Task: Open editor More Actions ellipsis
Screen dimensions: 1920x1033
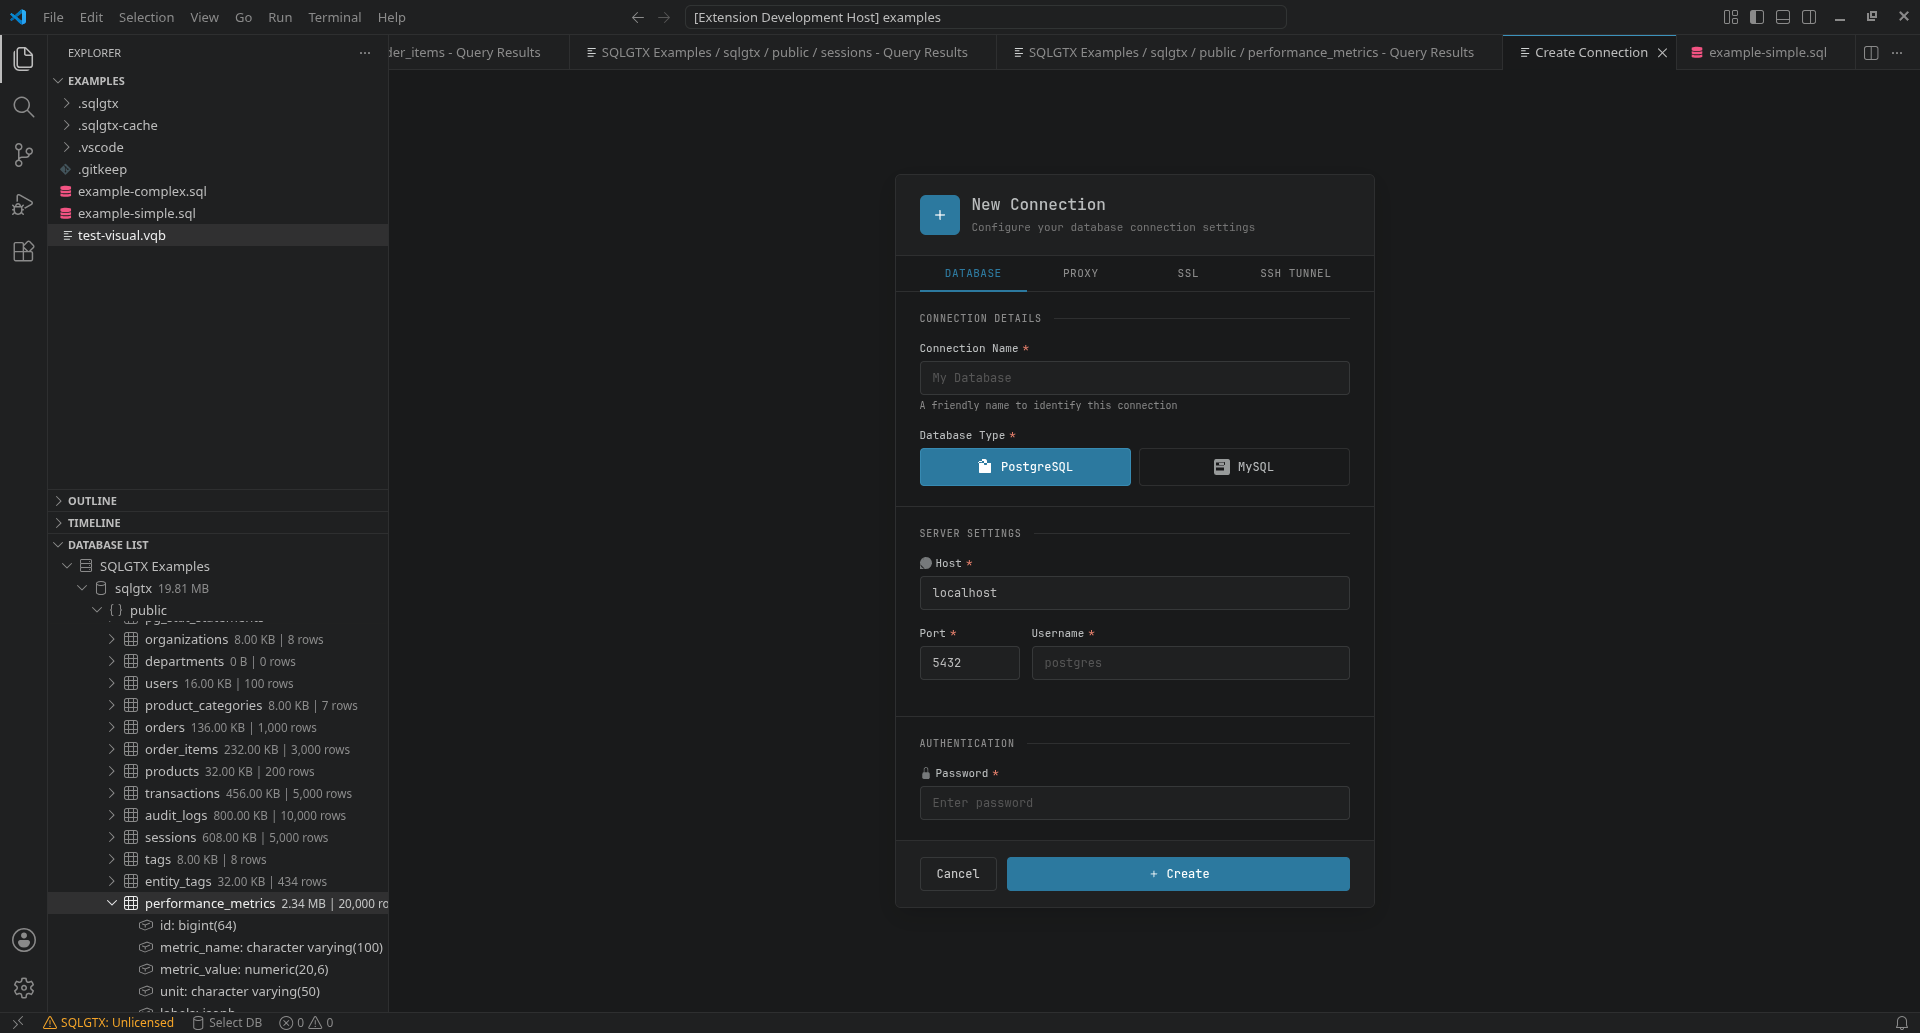Action: pos(1897,53)
